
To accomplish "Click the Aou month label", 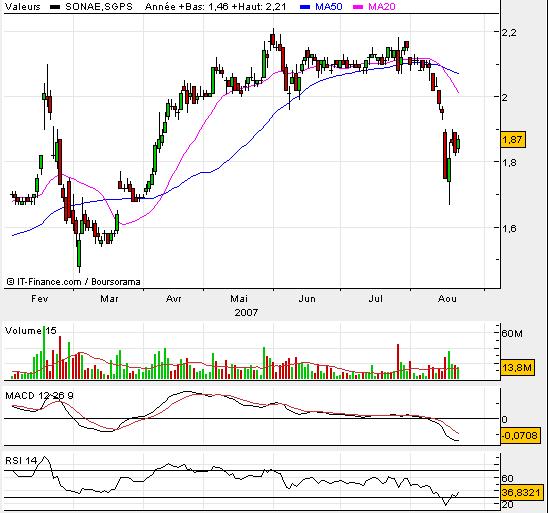I will point(447,299).
